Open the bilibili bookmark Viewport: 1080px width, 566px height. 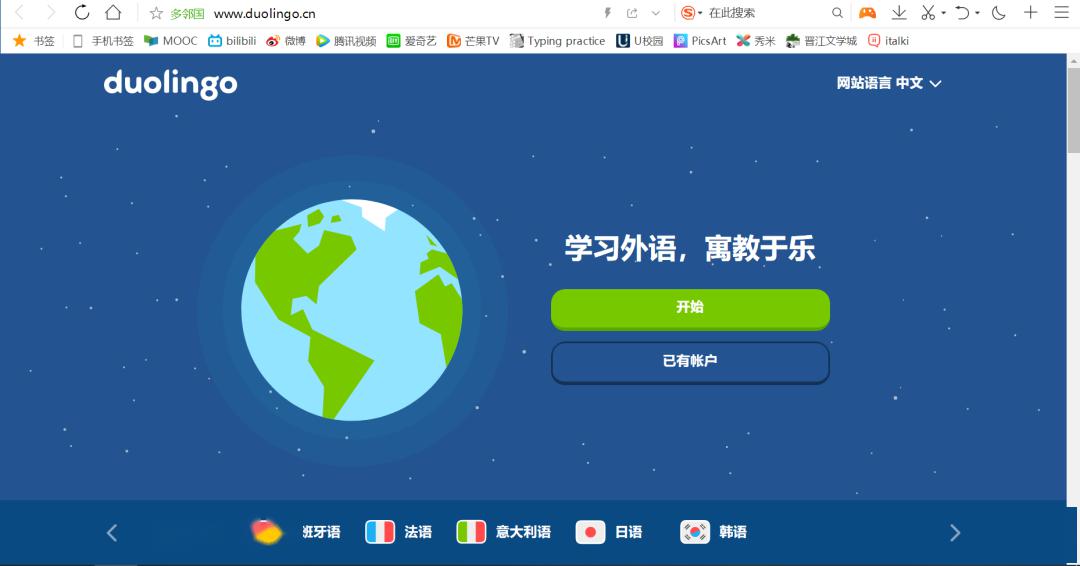[232, 41]
